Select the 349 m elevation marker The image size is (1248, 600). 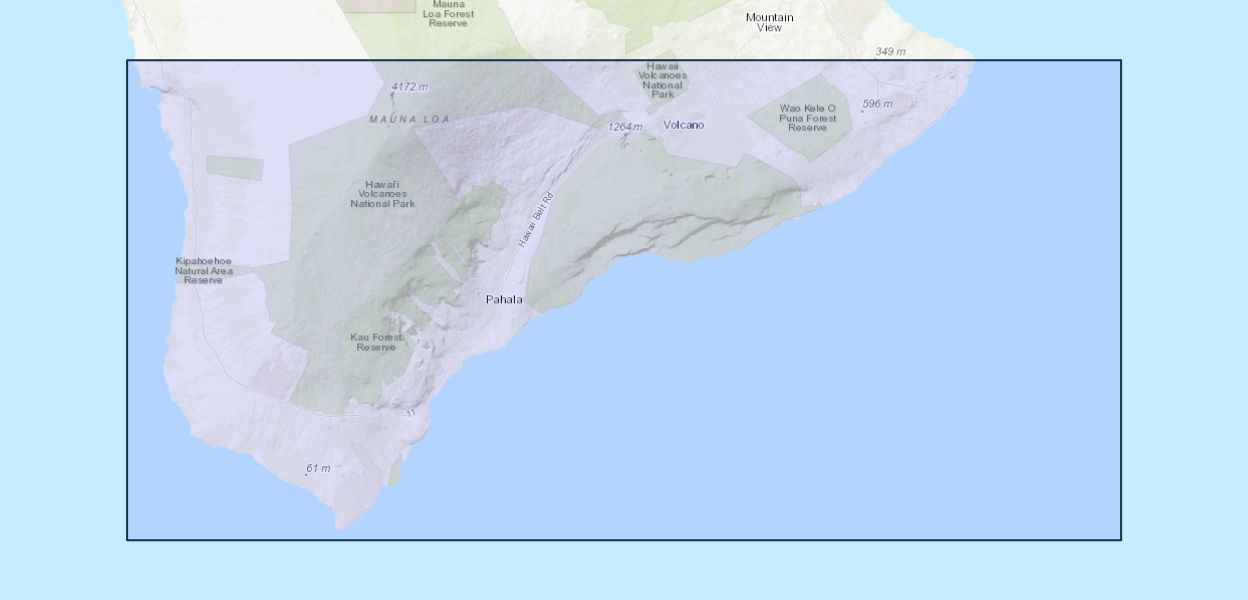[890, 52]
